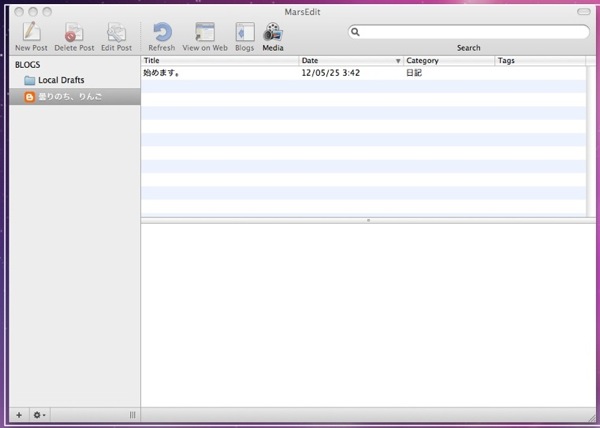The width and height of the screenshot is (600, 428).
Task: Click the orange Blogger icon in sidebar
Action: [x=29, y=97]
